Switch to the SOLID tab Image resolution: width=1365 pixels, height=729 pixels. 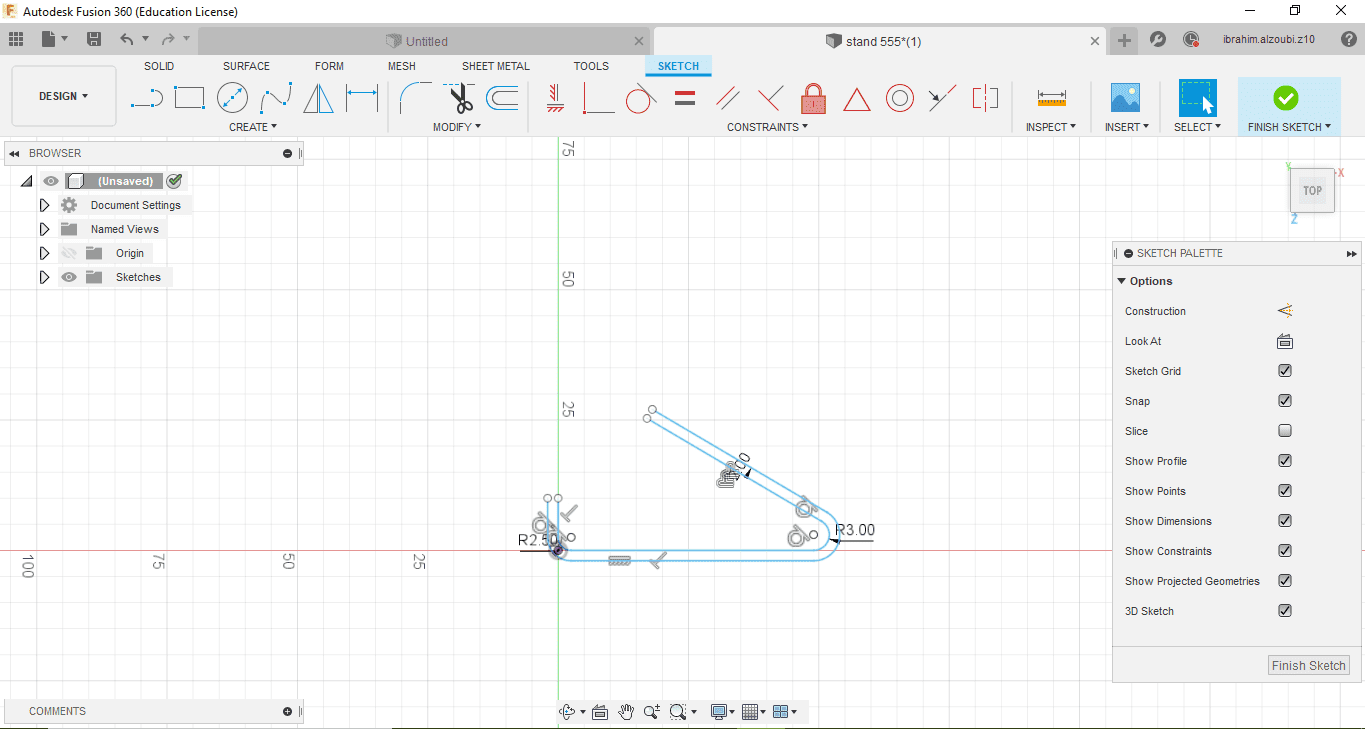pos(159,66)
